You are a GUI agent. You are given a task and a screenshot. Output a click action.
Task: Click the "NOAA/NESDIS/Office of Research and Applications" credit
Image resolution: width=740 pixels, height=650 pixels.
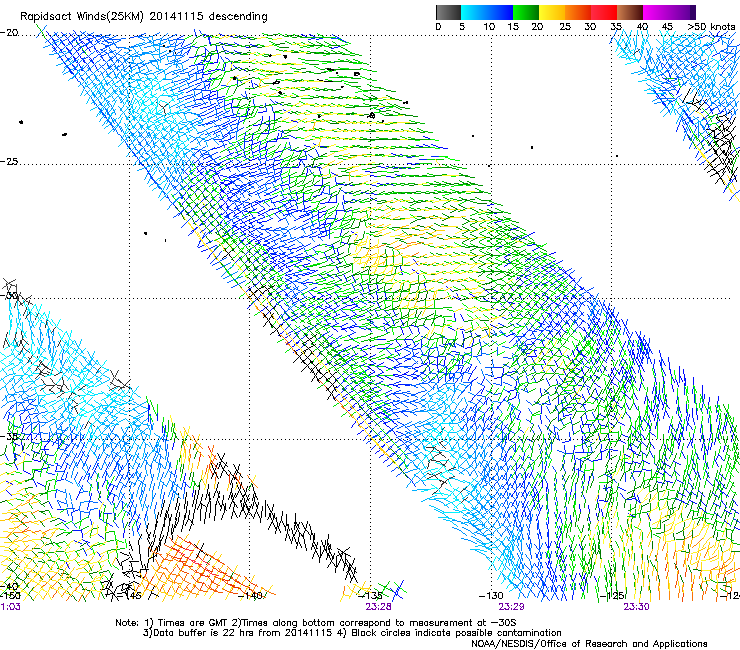[589, 644]
